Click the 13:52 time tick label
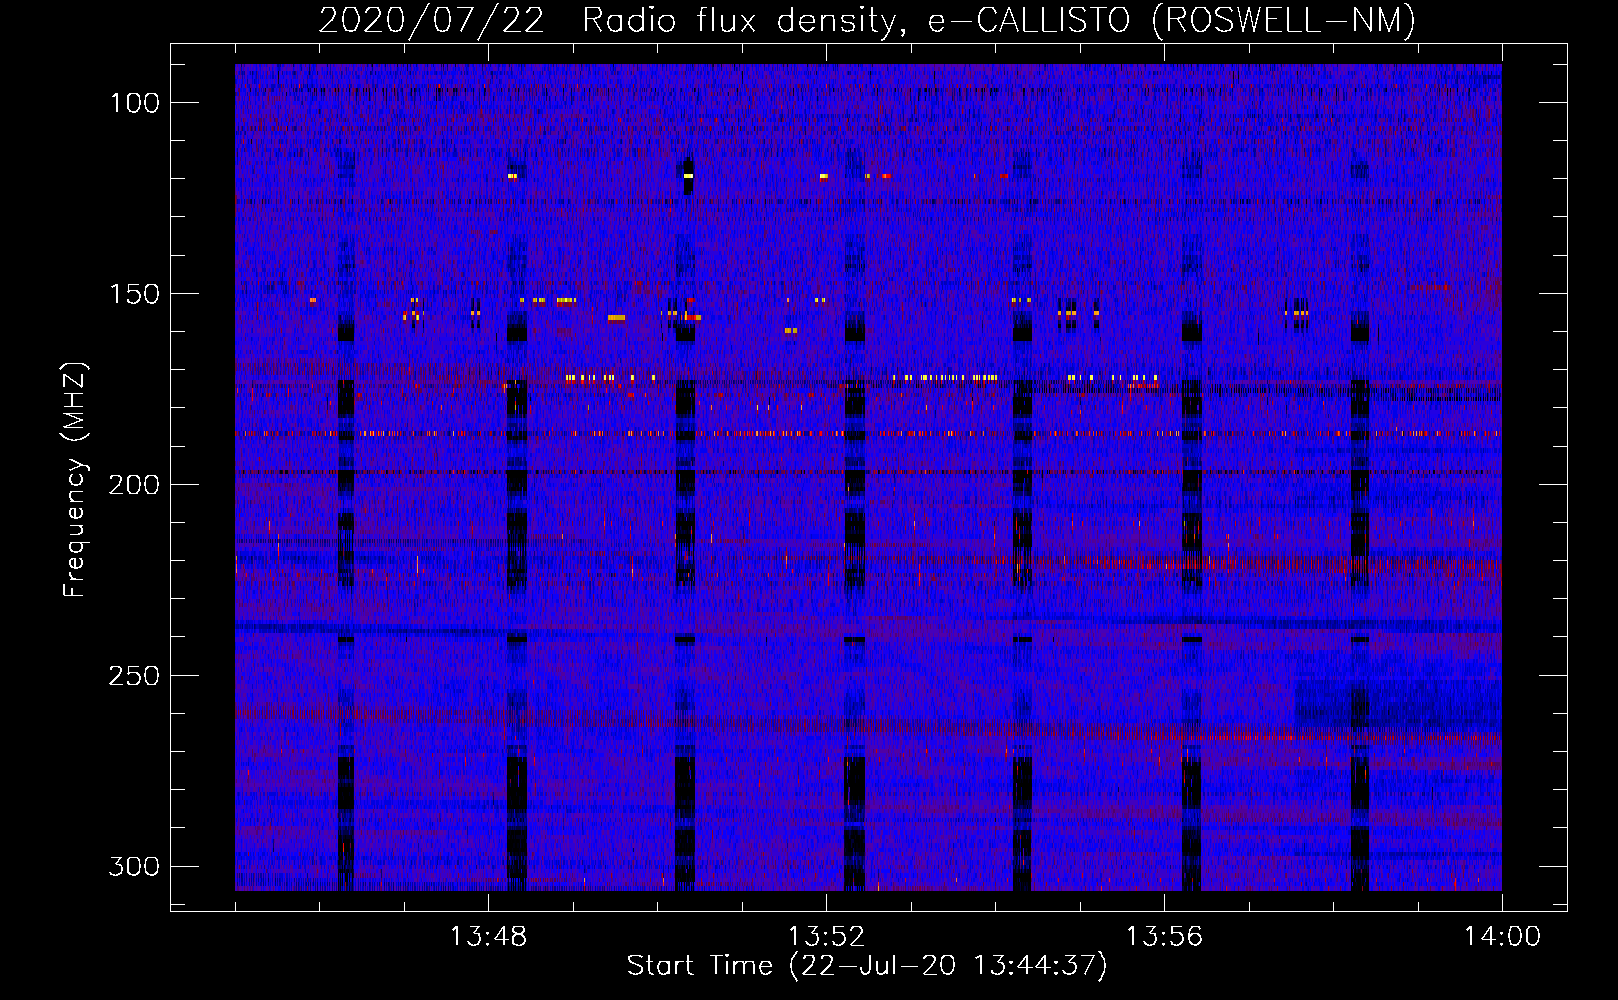This screenshot has width=1618, height=1000. click(x=826, y=937)
